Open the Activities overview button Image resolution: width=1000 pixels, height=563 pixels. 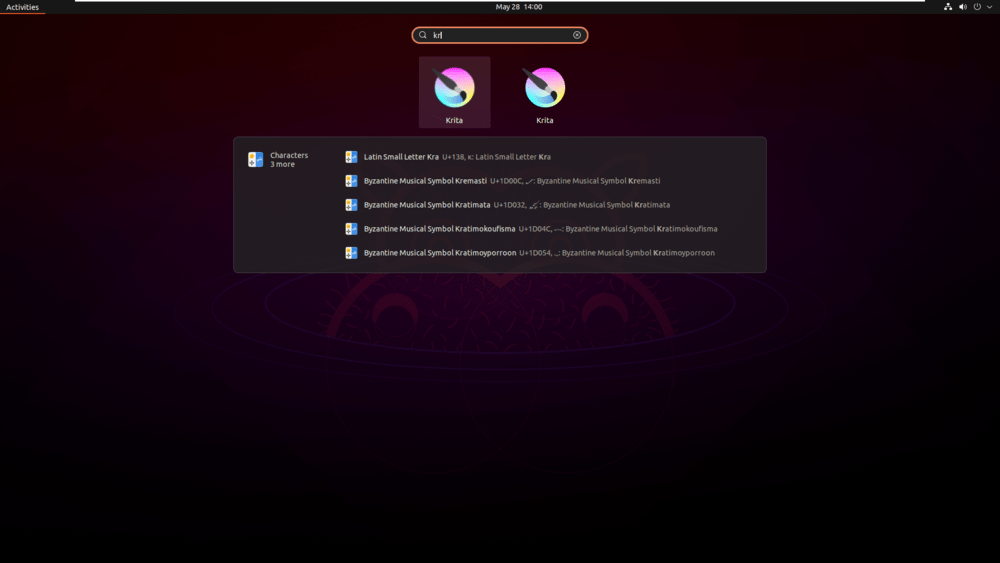coord(22,7)
